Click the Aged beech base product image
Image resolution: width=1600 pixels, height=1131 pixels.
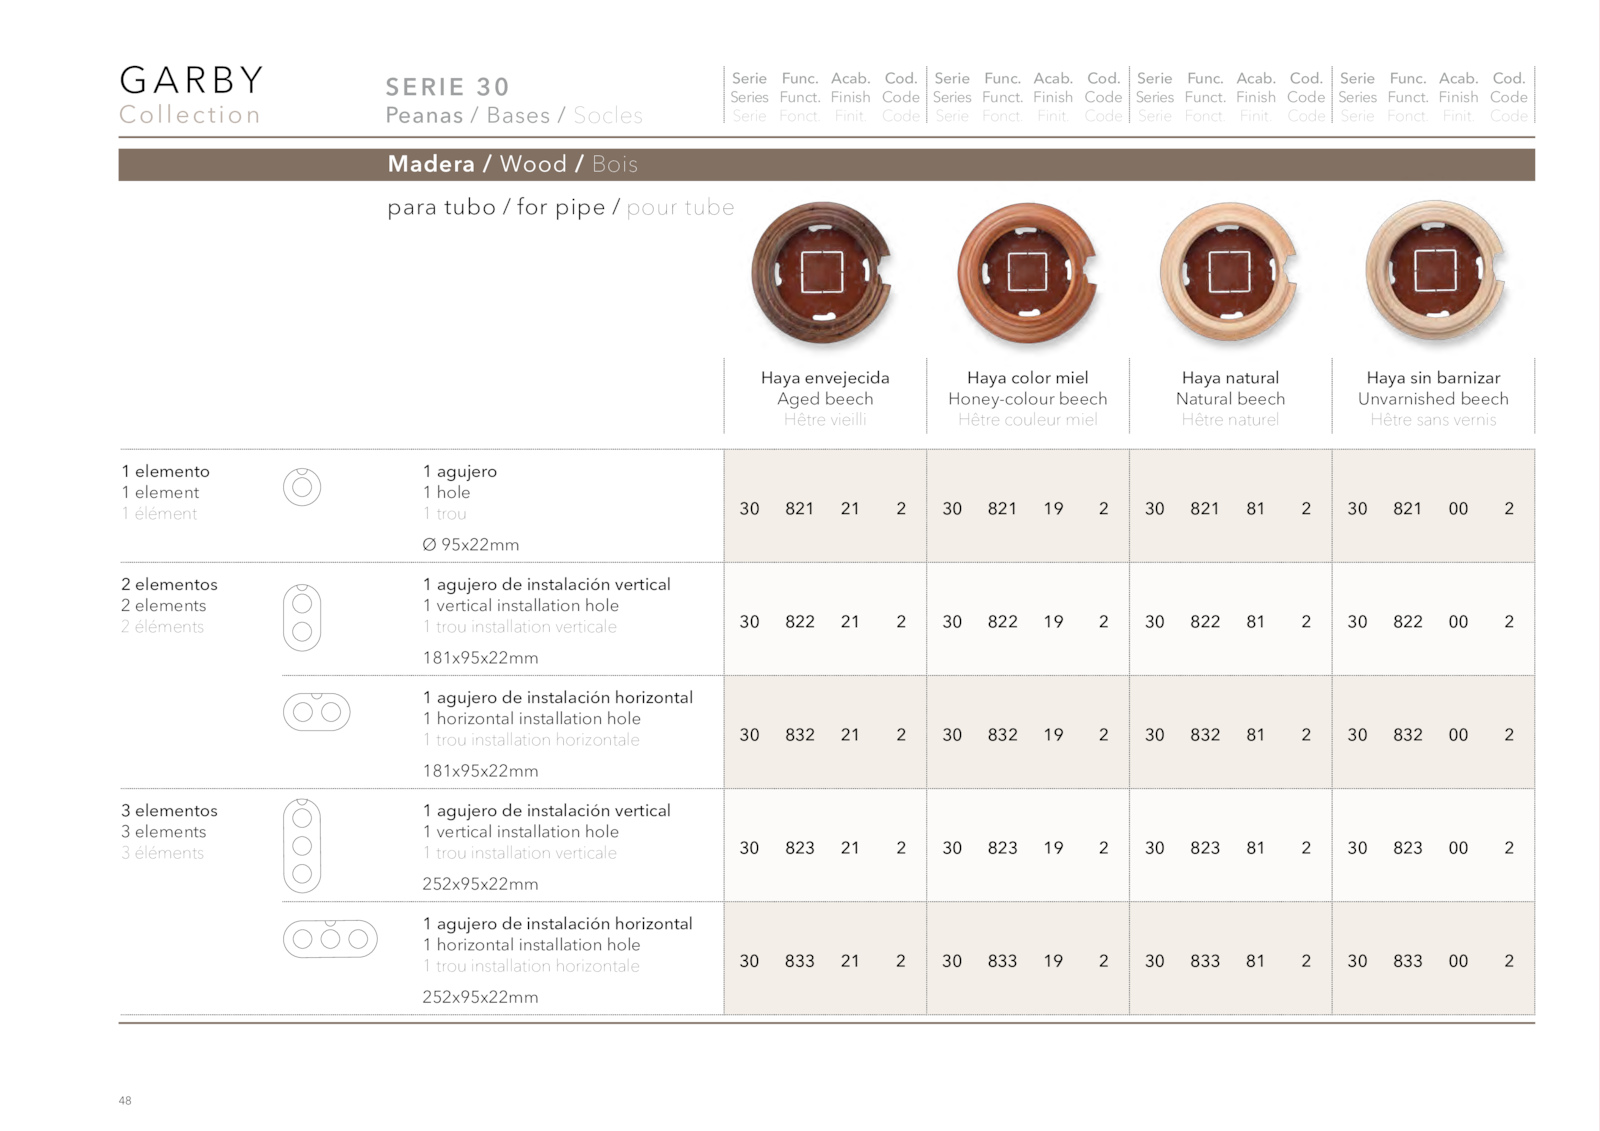(x=822, y=273)
